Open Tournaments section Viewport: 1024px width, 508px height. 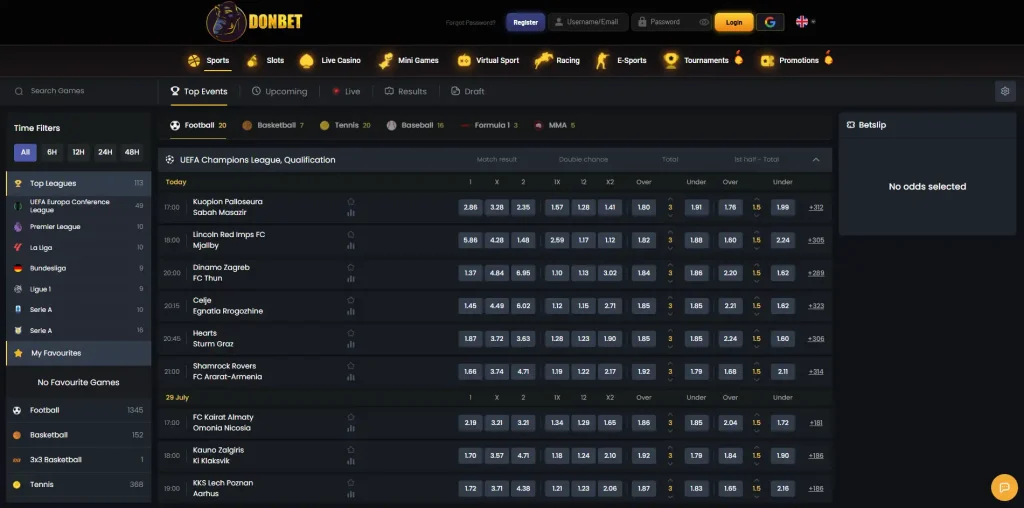tap(703, 60)
